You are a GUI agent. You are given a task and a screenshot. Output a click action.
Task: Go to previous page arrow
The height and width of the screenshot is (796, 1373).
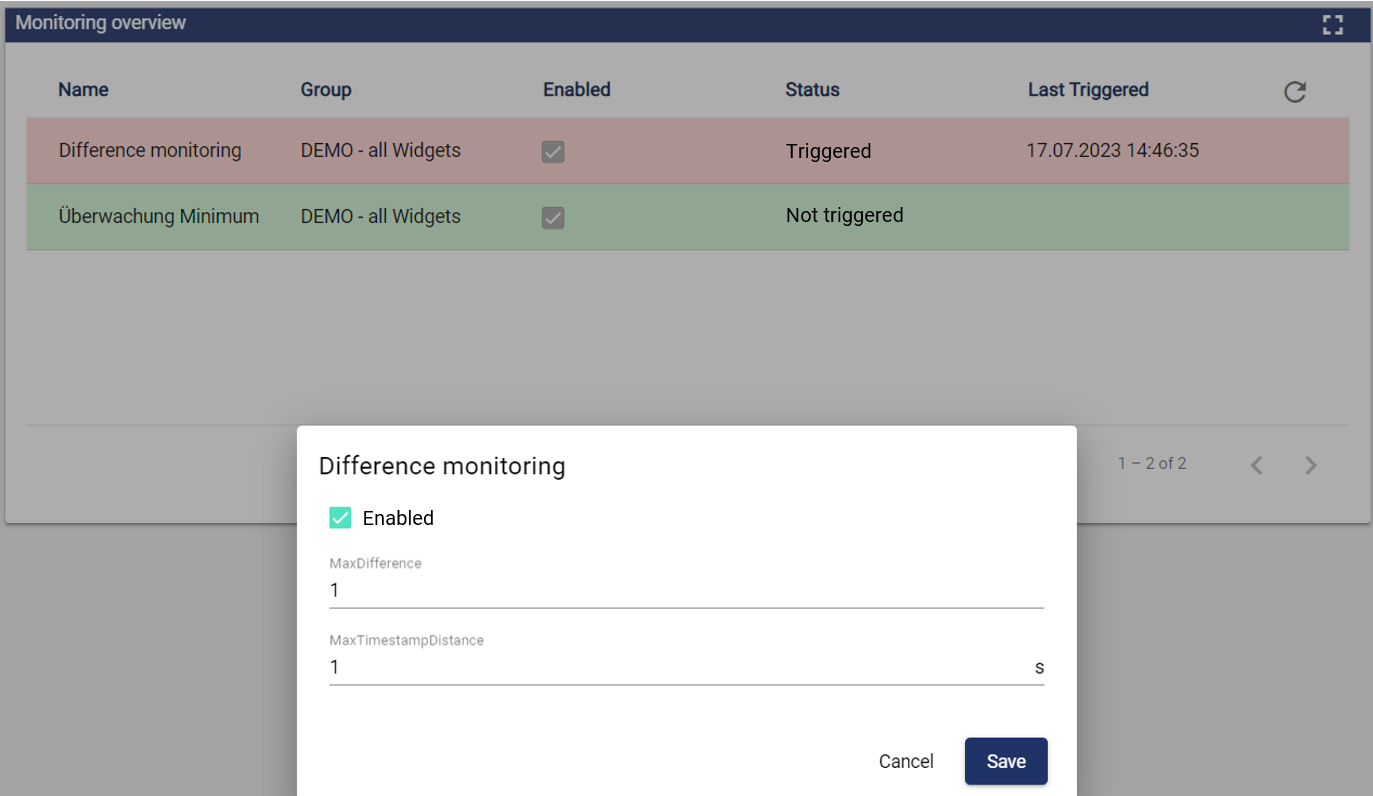coord(1257,465)
